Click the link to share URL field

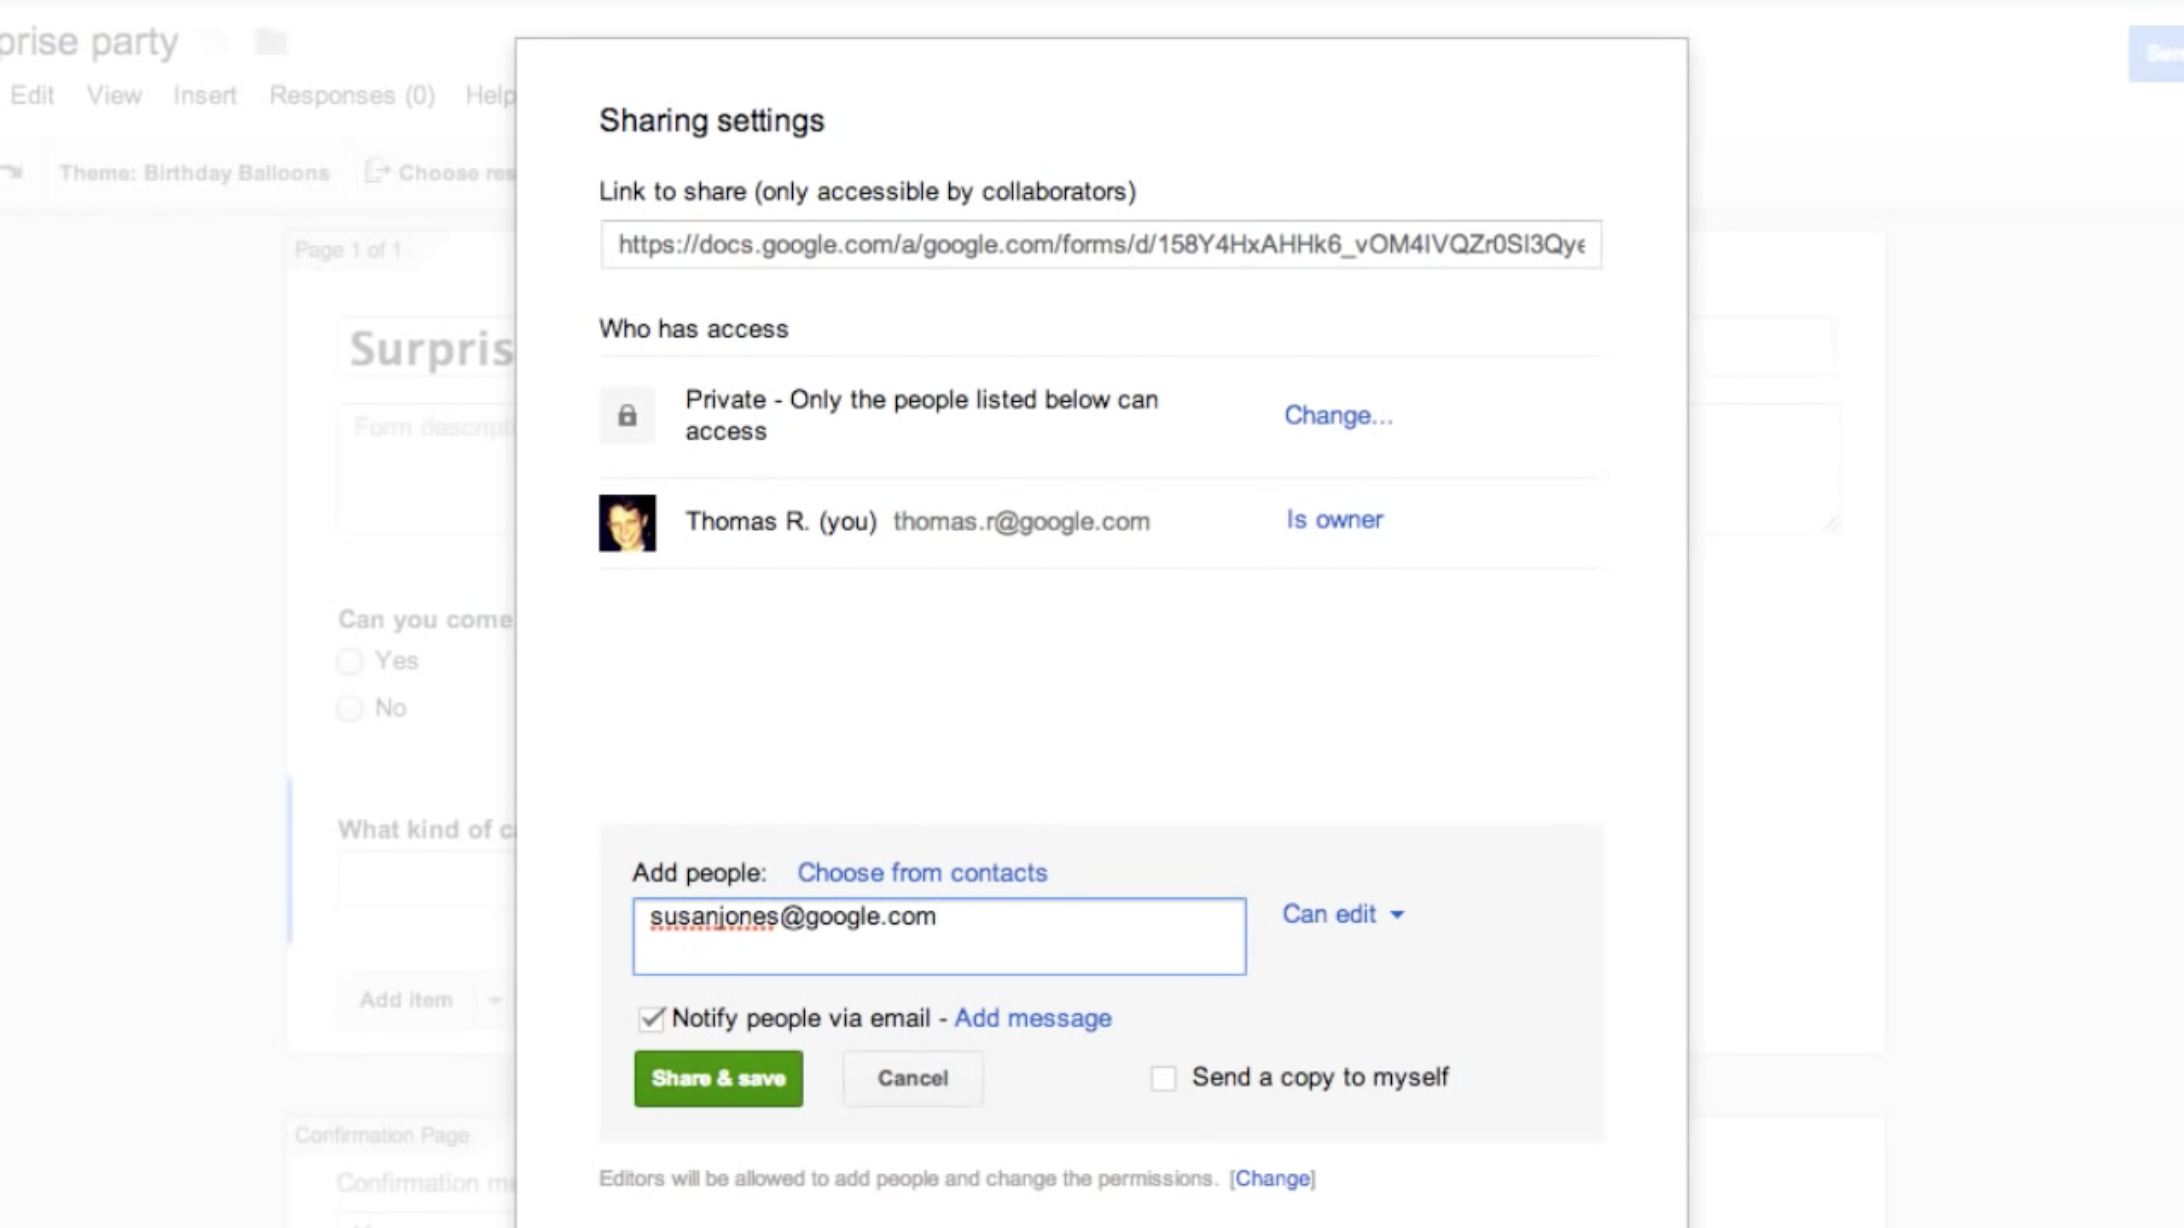1100,245
